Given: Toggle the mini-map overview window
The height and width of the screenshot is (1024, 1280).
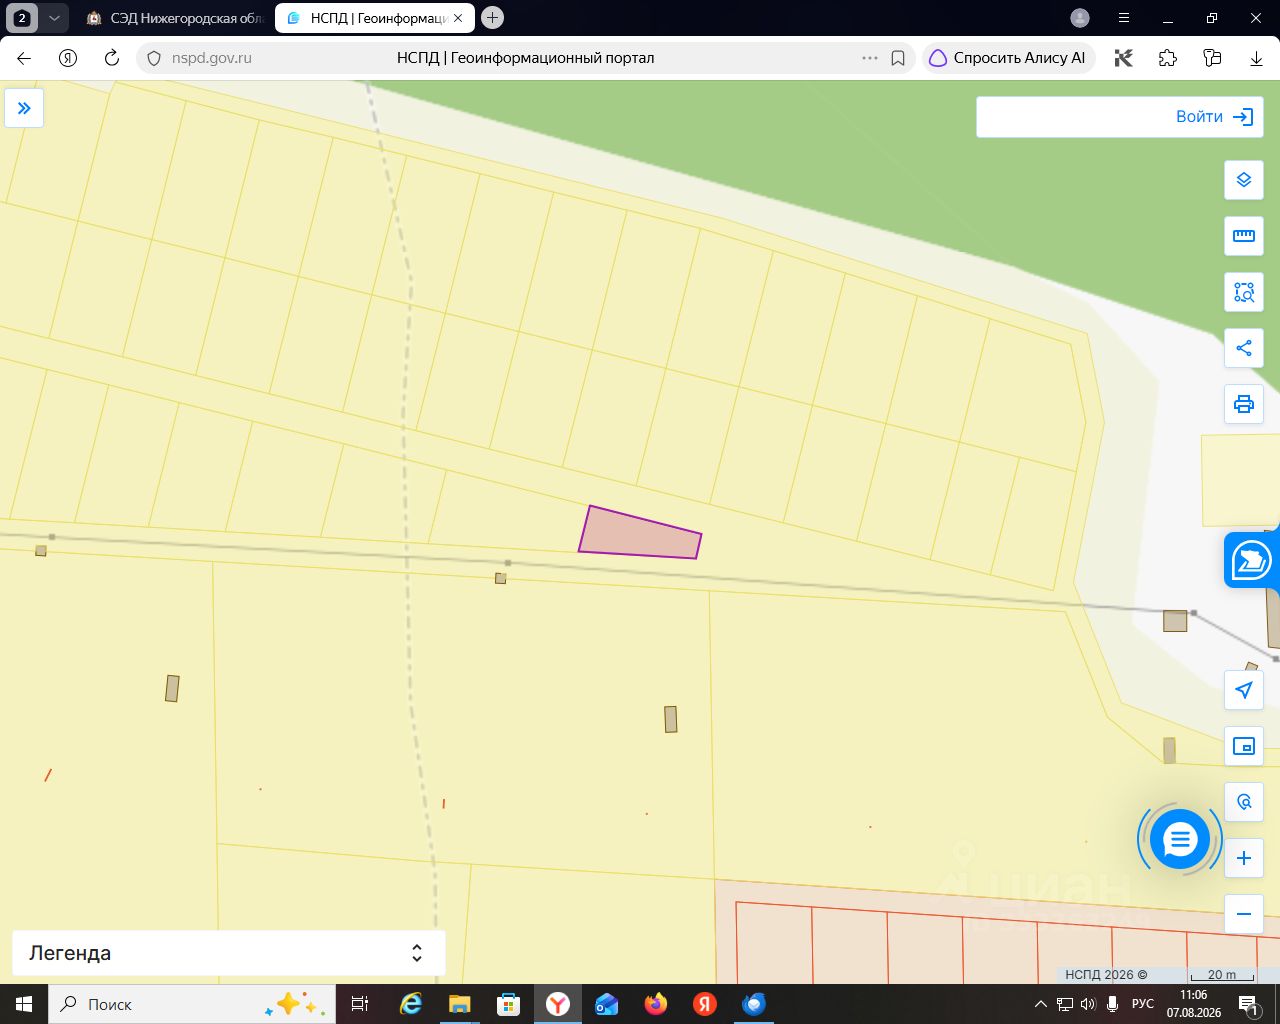Looking at the screenshot, I should pyautogui.click(x=1244, y=746).
